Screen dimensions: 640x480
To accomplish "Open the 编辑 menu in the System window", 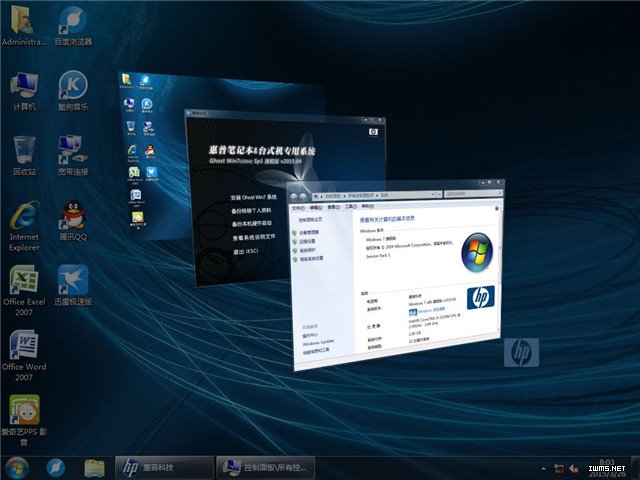I will coord(316,207).
